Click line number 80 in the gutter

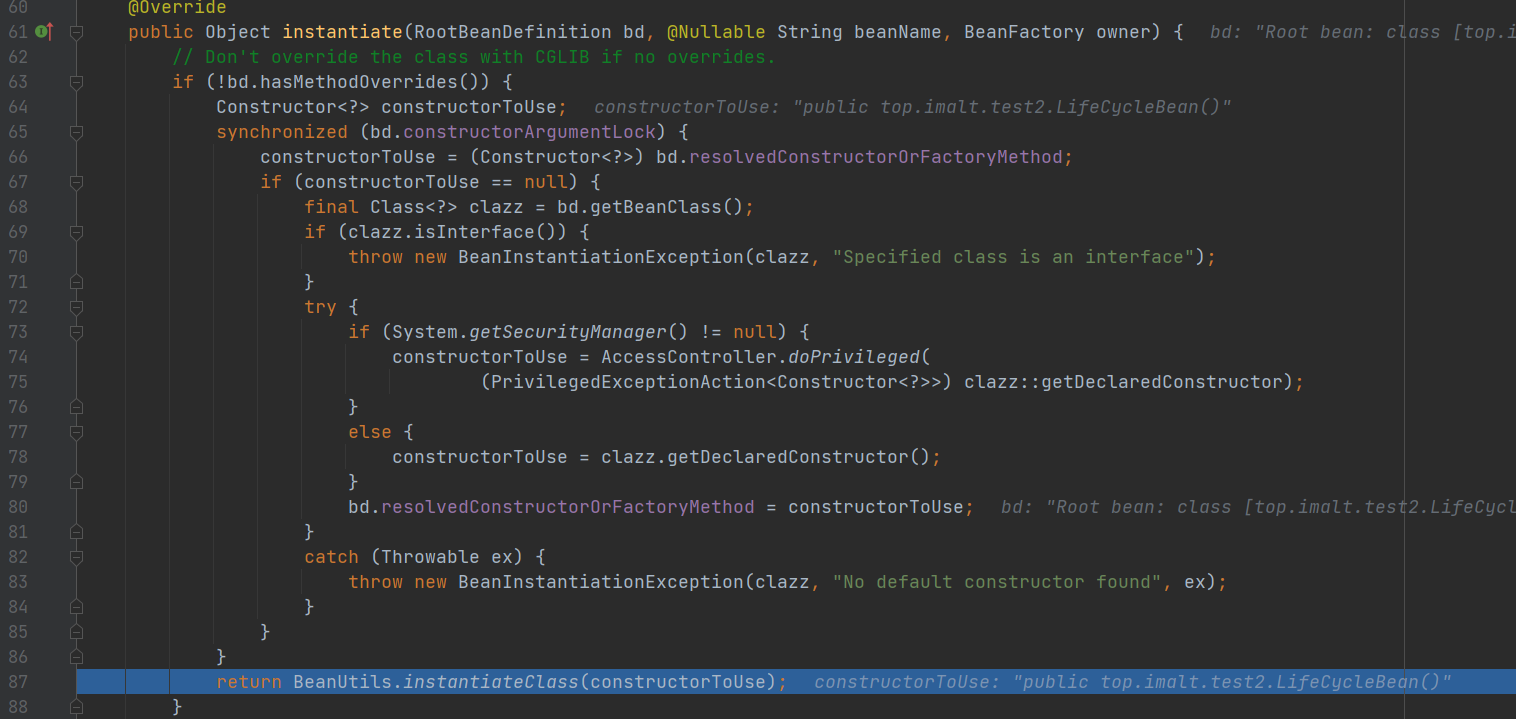pos(18,507)
